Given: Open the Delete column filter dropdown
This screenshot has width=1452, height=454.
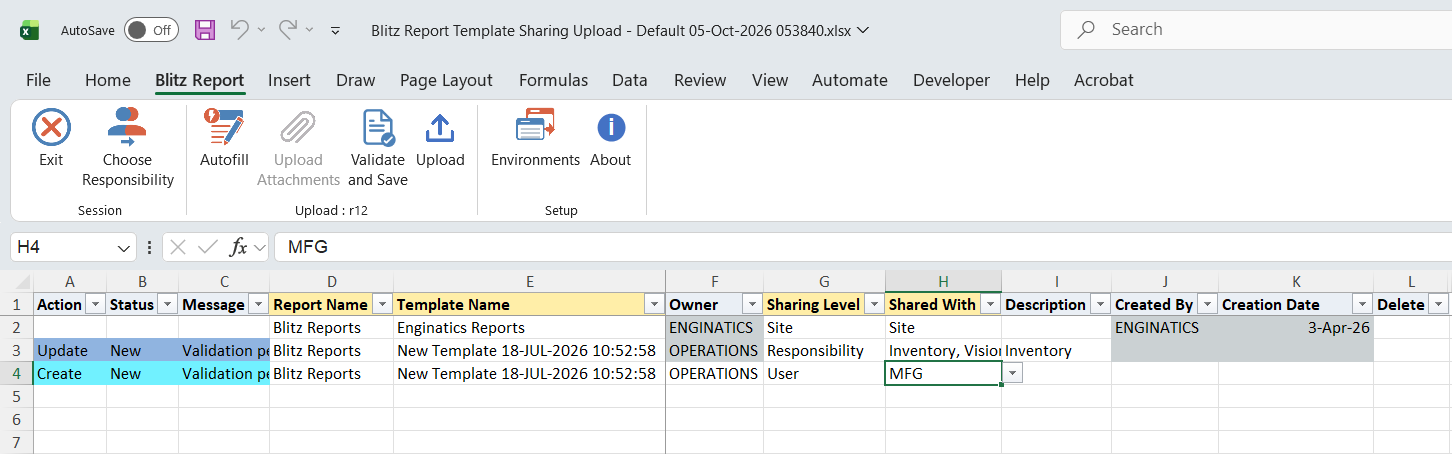Looking at the screenshot, I should coord(1438,304).
